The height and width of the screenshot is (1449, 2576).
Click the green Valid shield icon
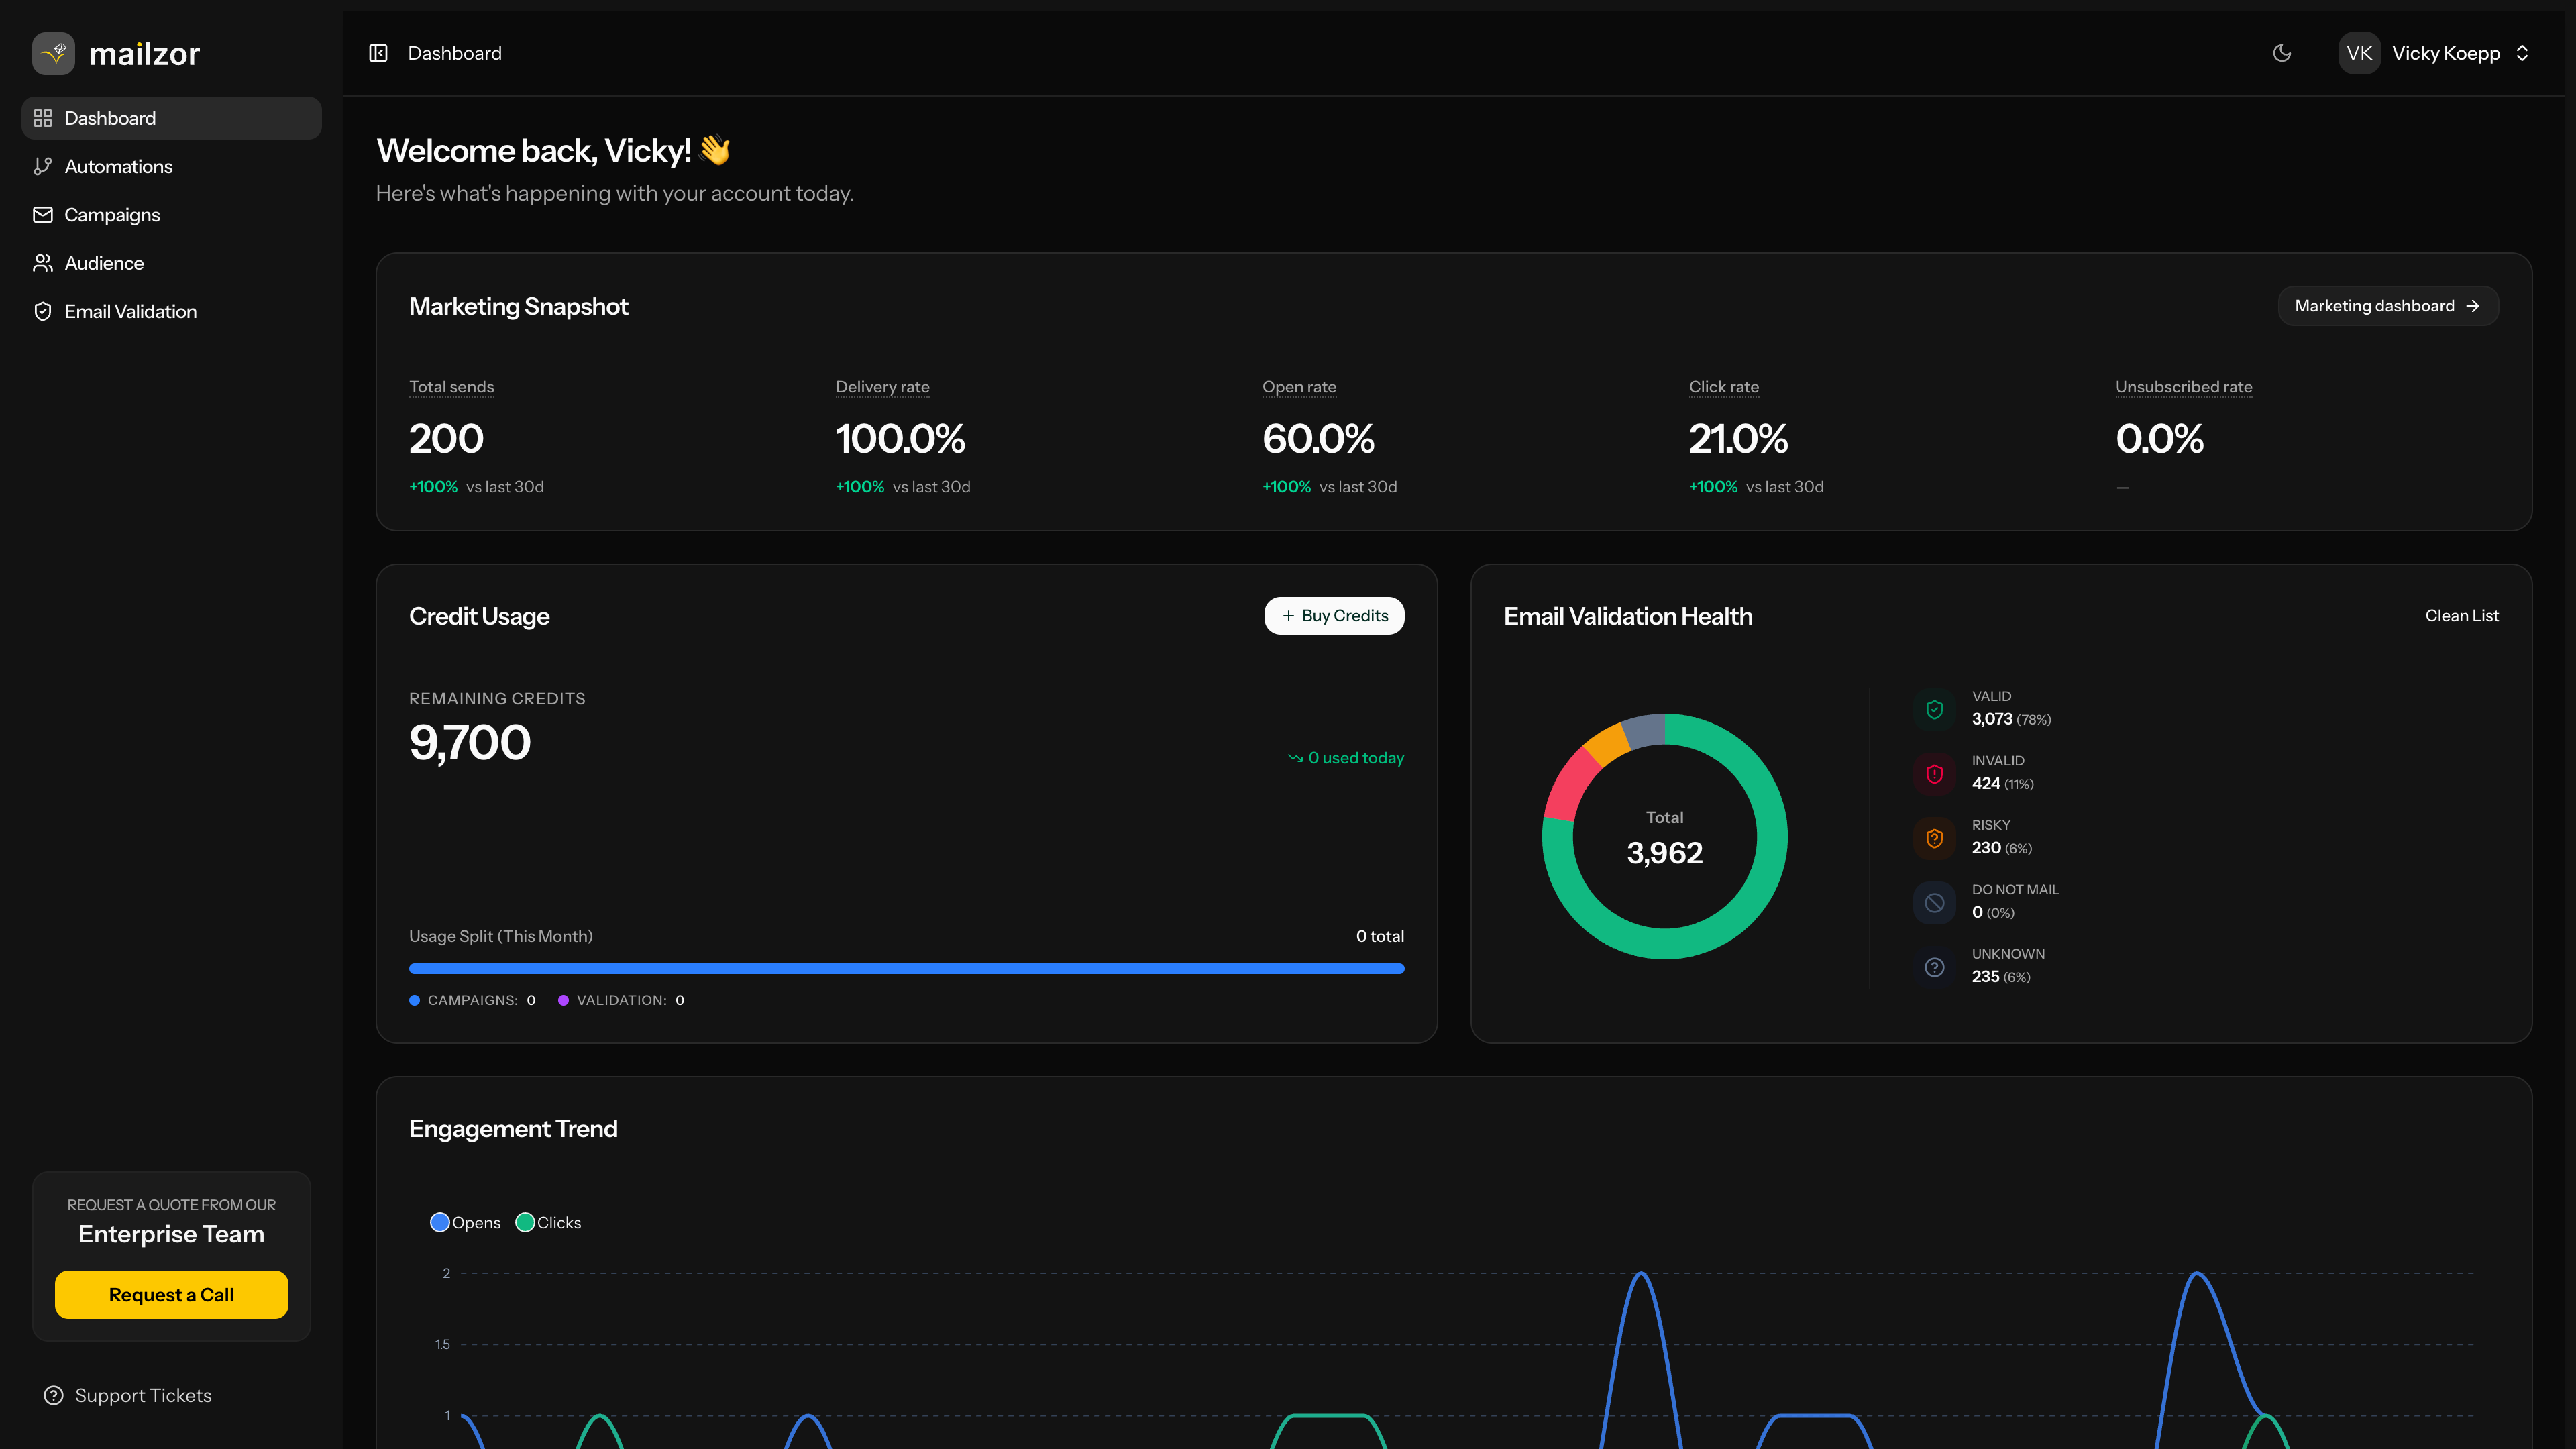tap(1935, 709)
